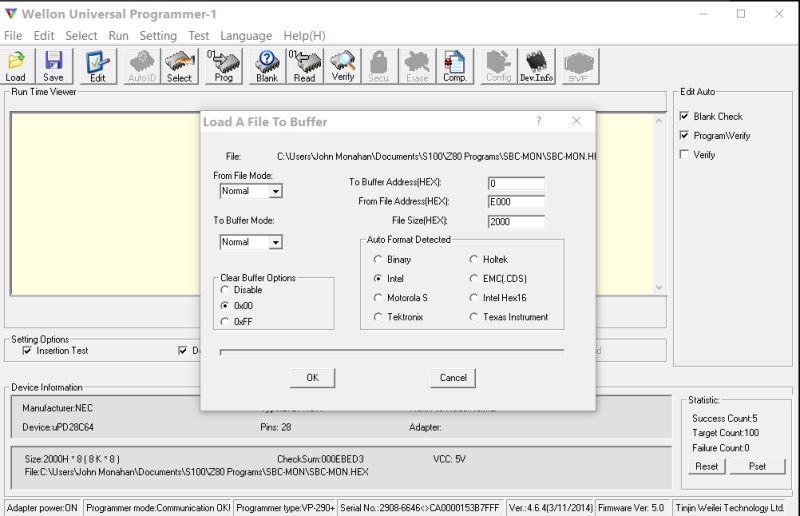Click the Save floppy disk icon

(54, 66)
